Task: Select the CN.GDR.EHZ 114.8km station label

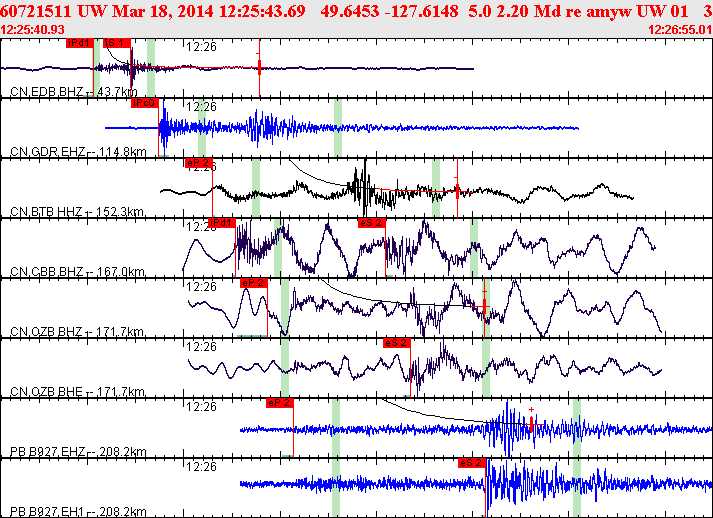Action: pos(78,152)
